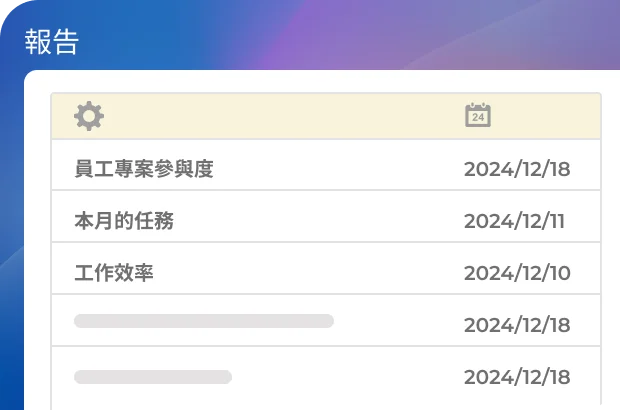Click the date in the last row

[x=516, y=377]
